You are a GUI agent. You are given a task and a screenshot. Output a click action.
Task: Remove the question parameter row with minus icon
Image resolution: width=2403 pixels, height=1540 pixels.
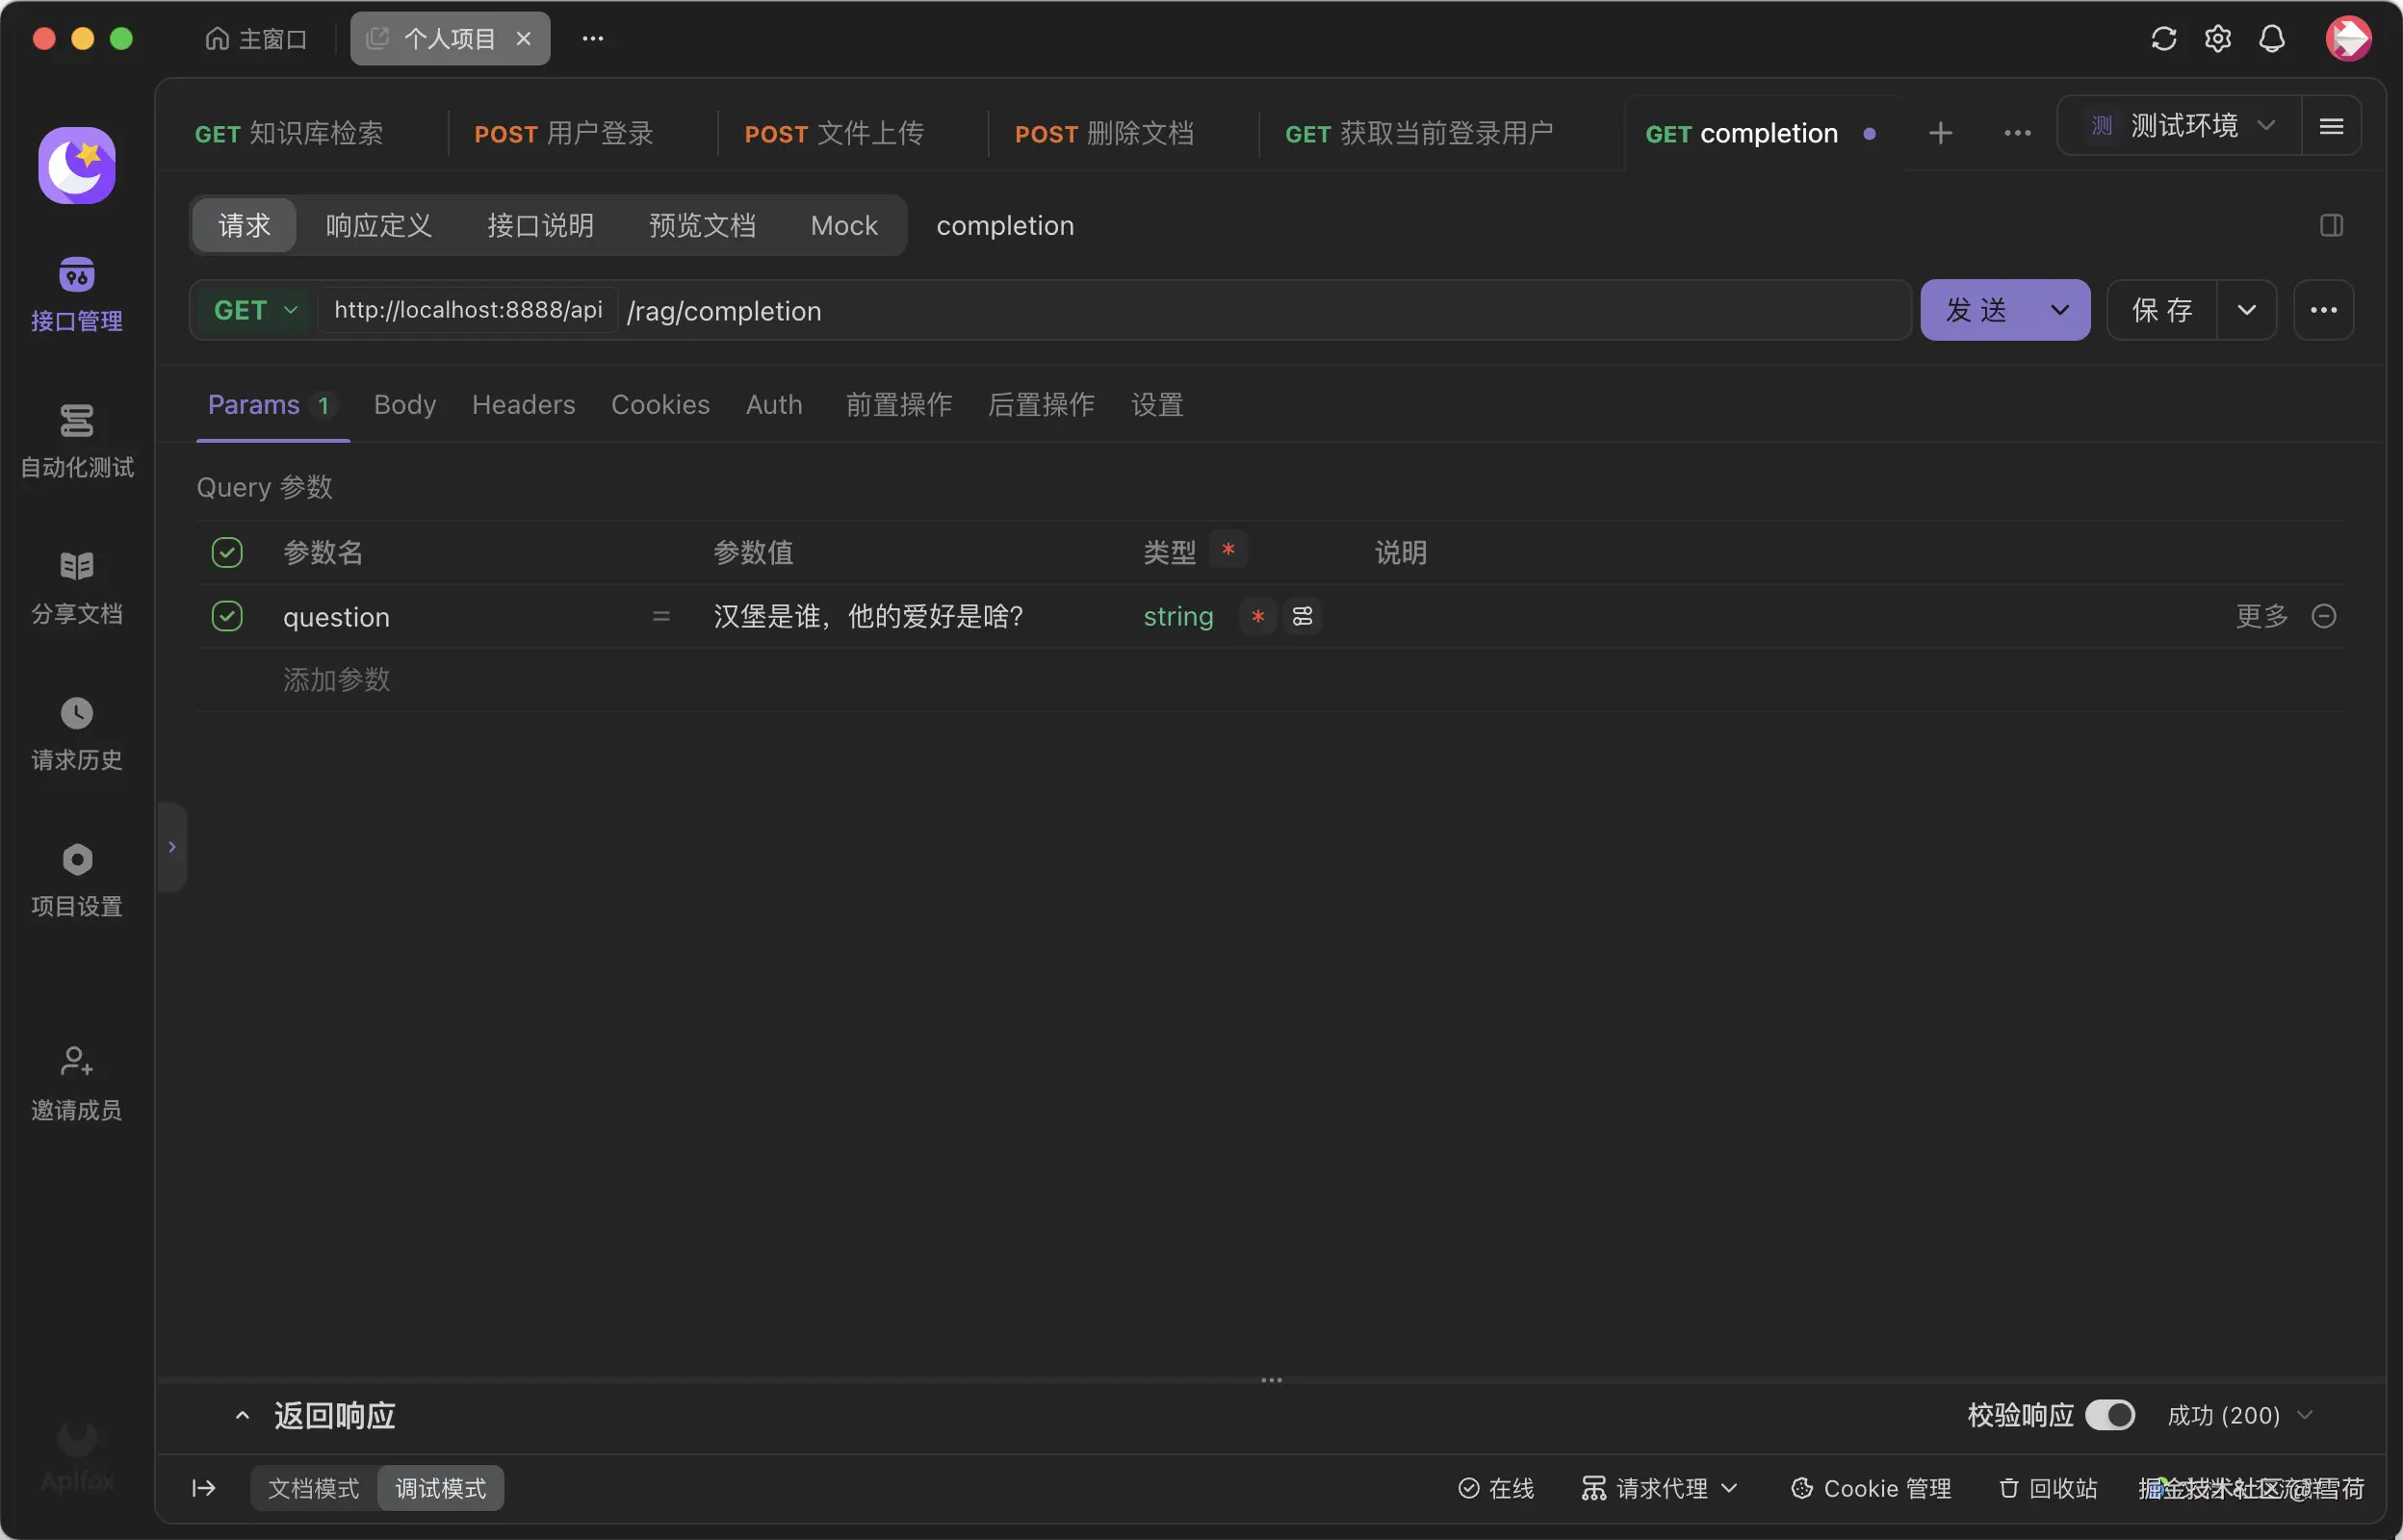pyautogui.click(x=2324, y=616)
